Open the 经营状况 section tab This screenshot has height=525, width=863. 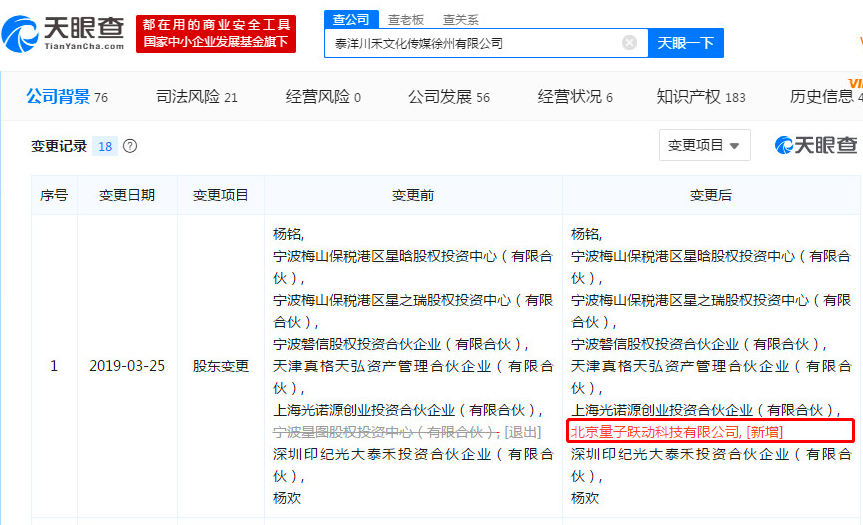pos(575,97)
